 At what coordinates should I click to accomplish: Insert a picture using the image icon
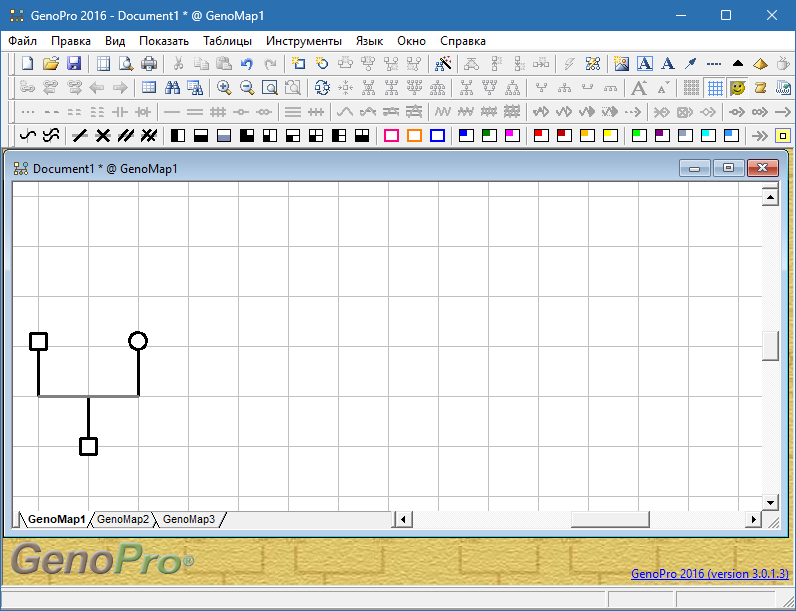(x=621, y=63)
